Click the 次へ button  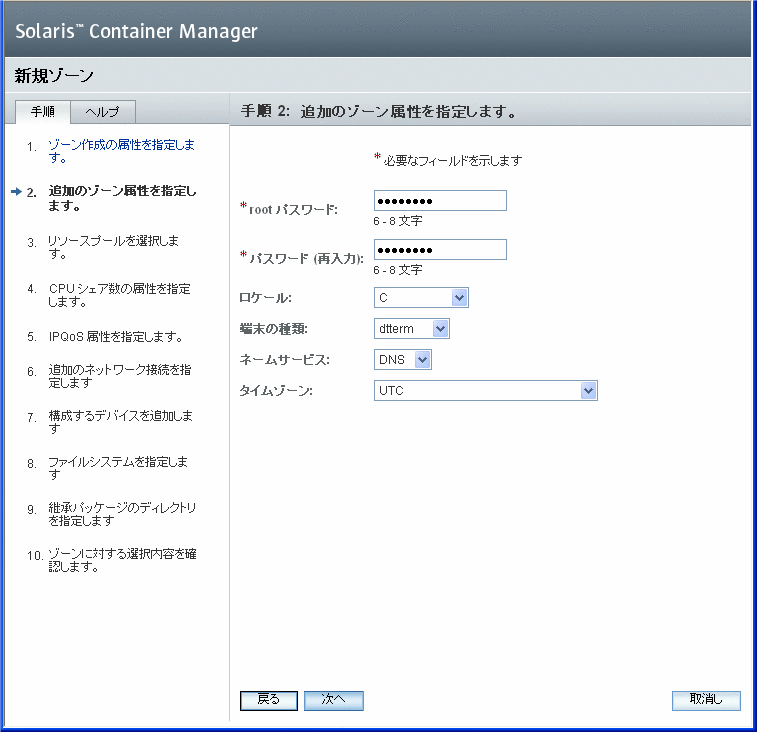[334, 701]
